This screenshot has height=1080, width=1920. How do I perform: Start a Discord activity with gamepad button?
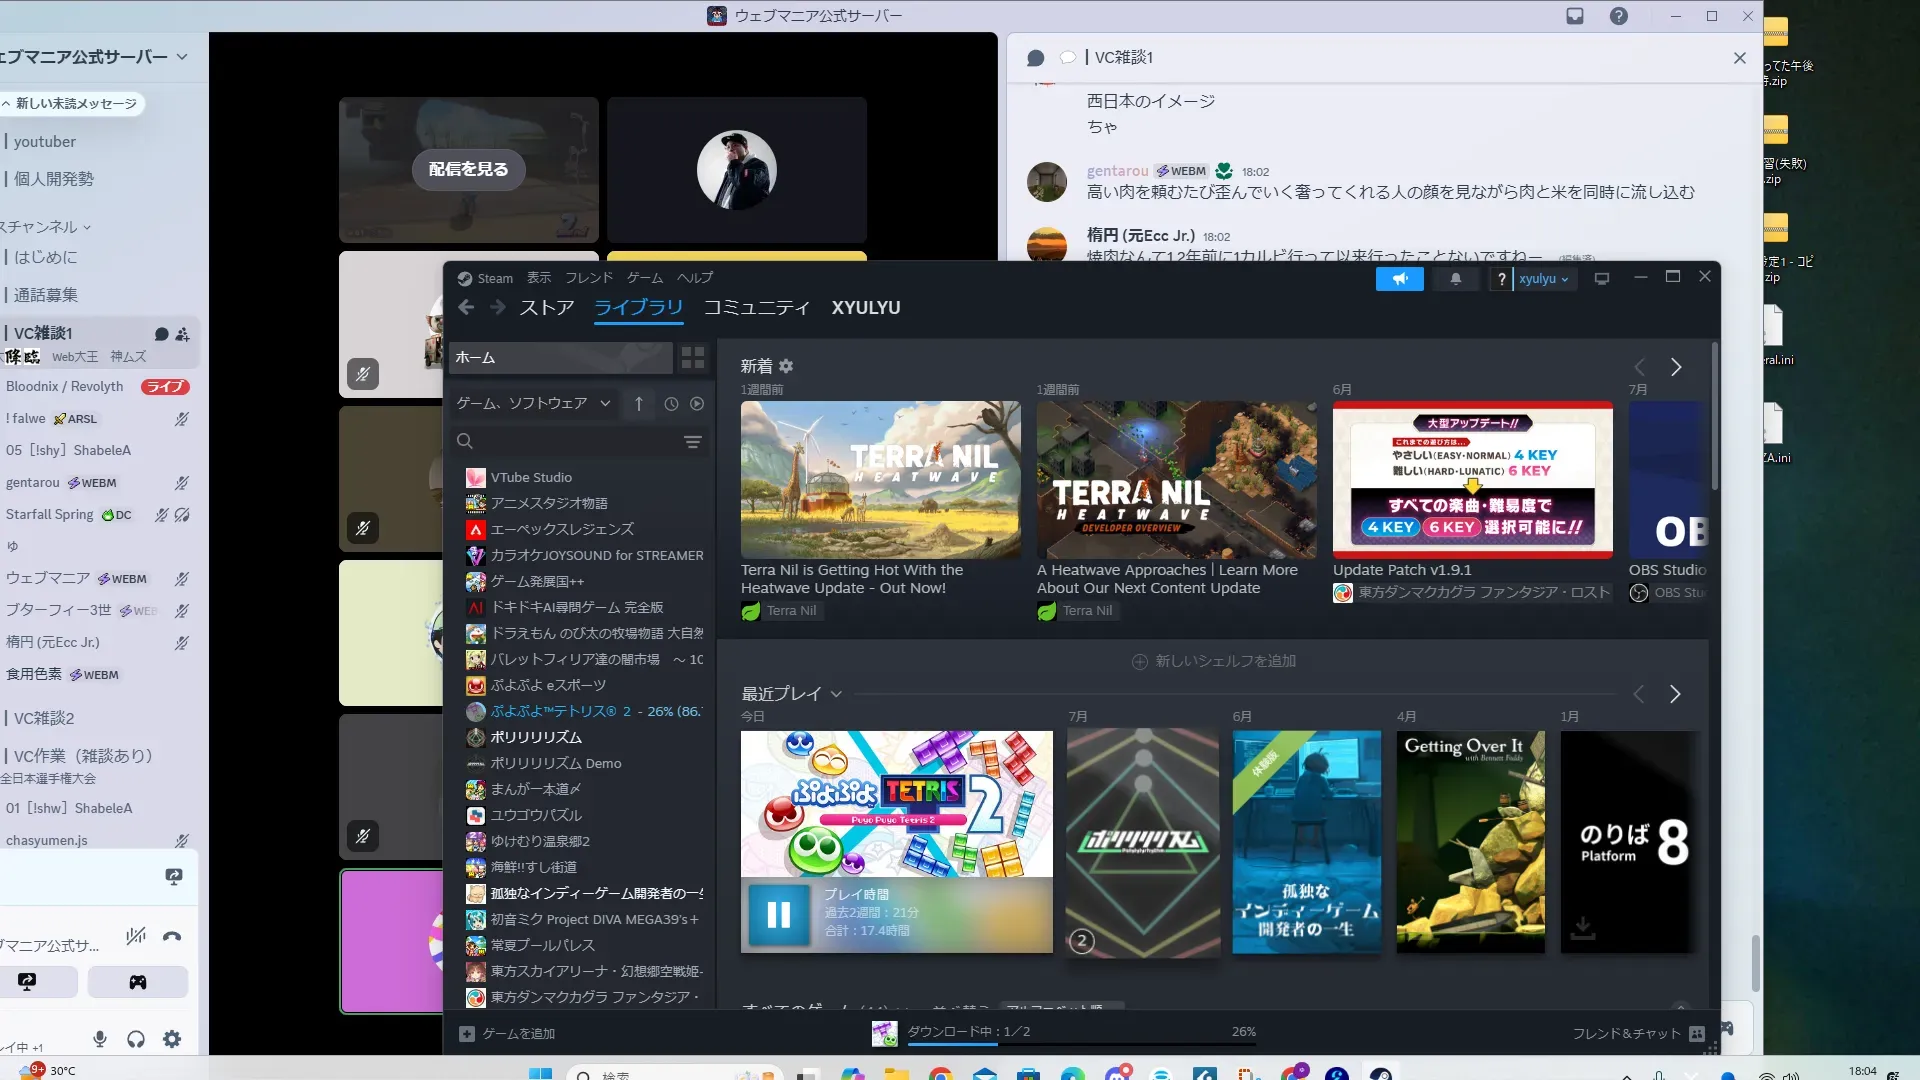[138, 982]
